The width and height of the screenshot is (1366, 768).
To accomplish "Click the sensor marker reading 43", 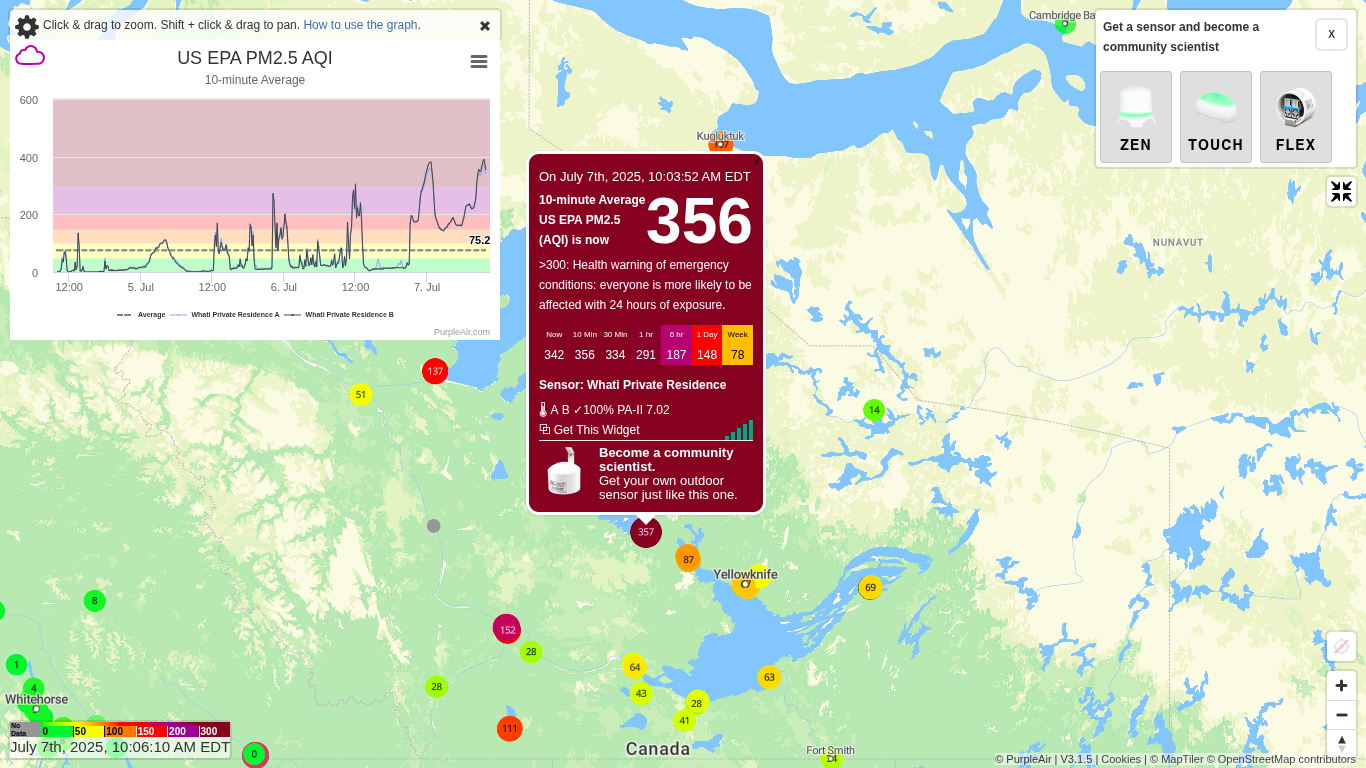I will pyautogui.click(x=641, y=693).
